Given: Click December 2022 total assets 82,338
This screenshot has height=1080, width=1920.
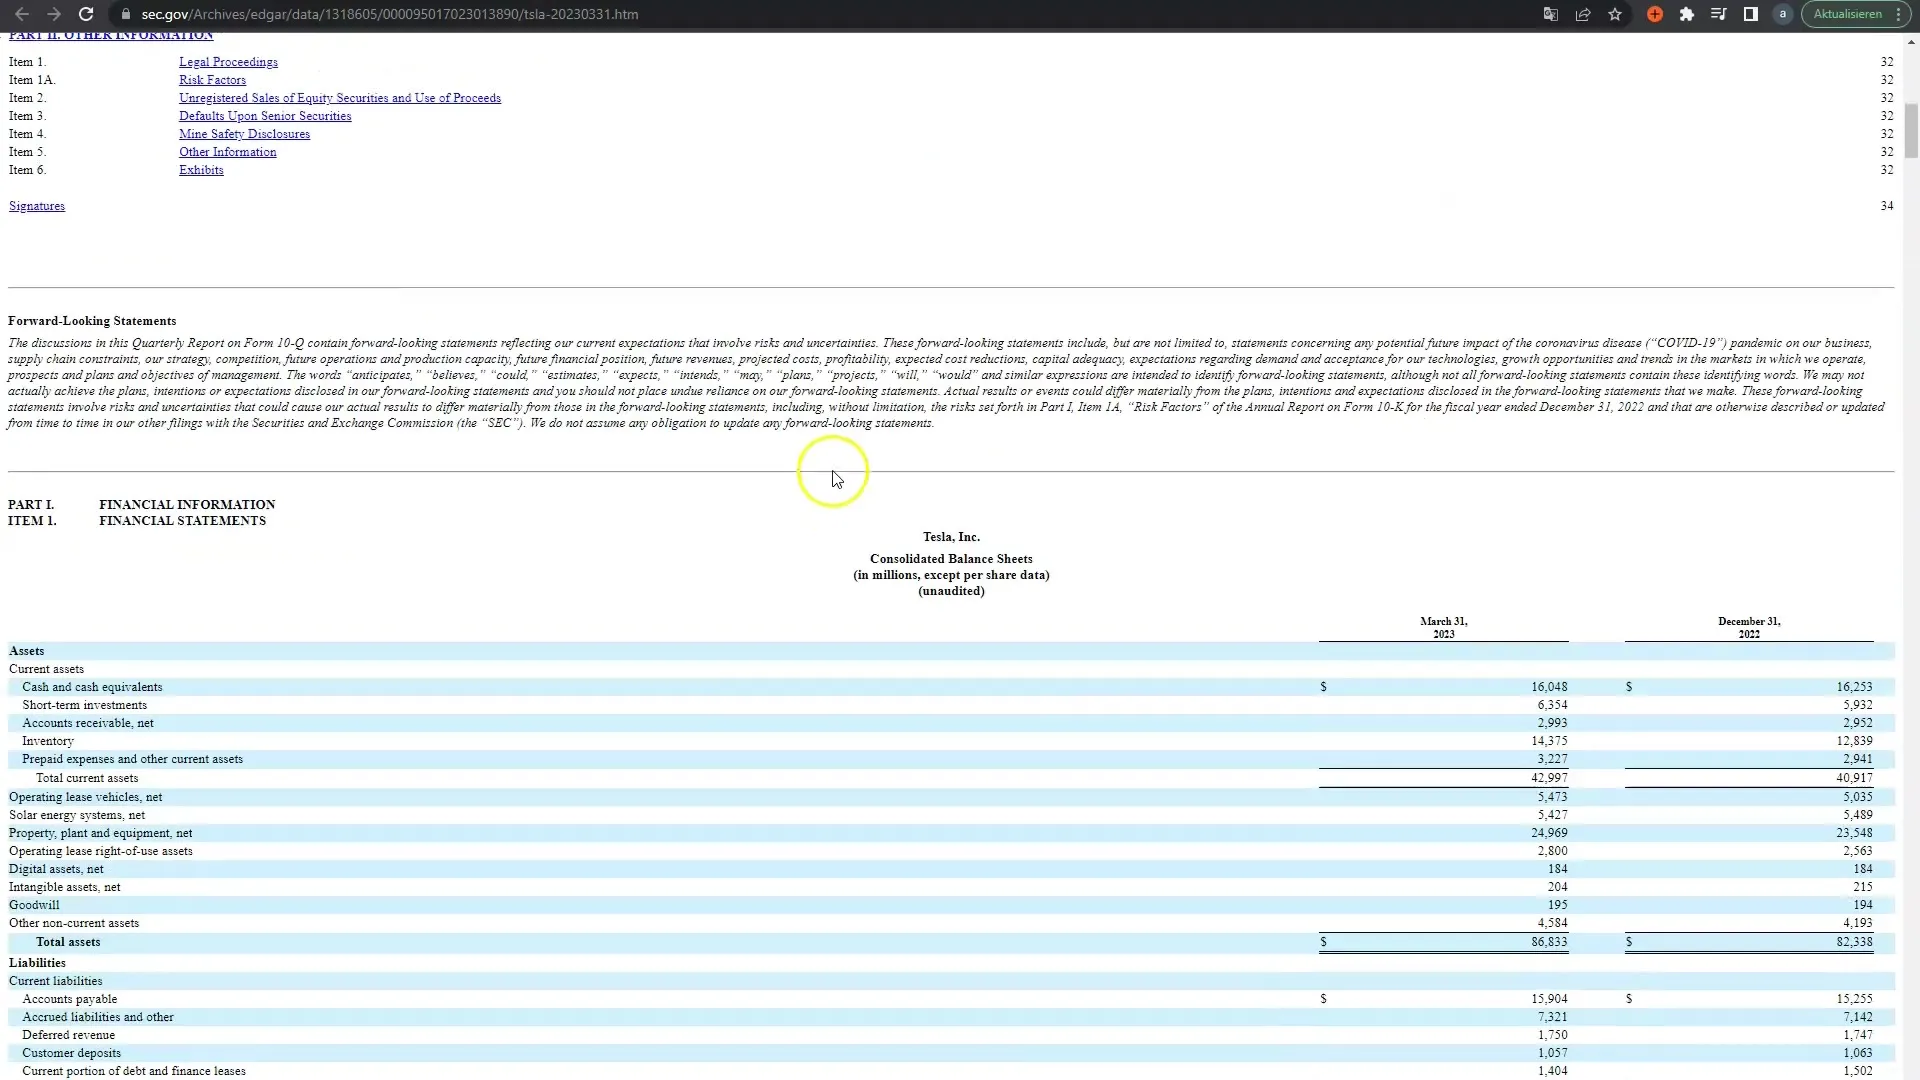Looking at the screenshot, I should click(x=1854, y=942).
